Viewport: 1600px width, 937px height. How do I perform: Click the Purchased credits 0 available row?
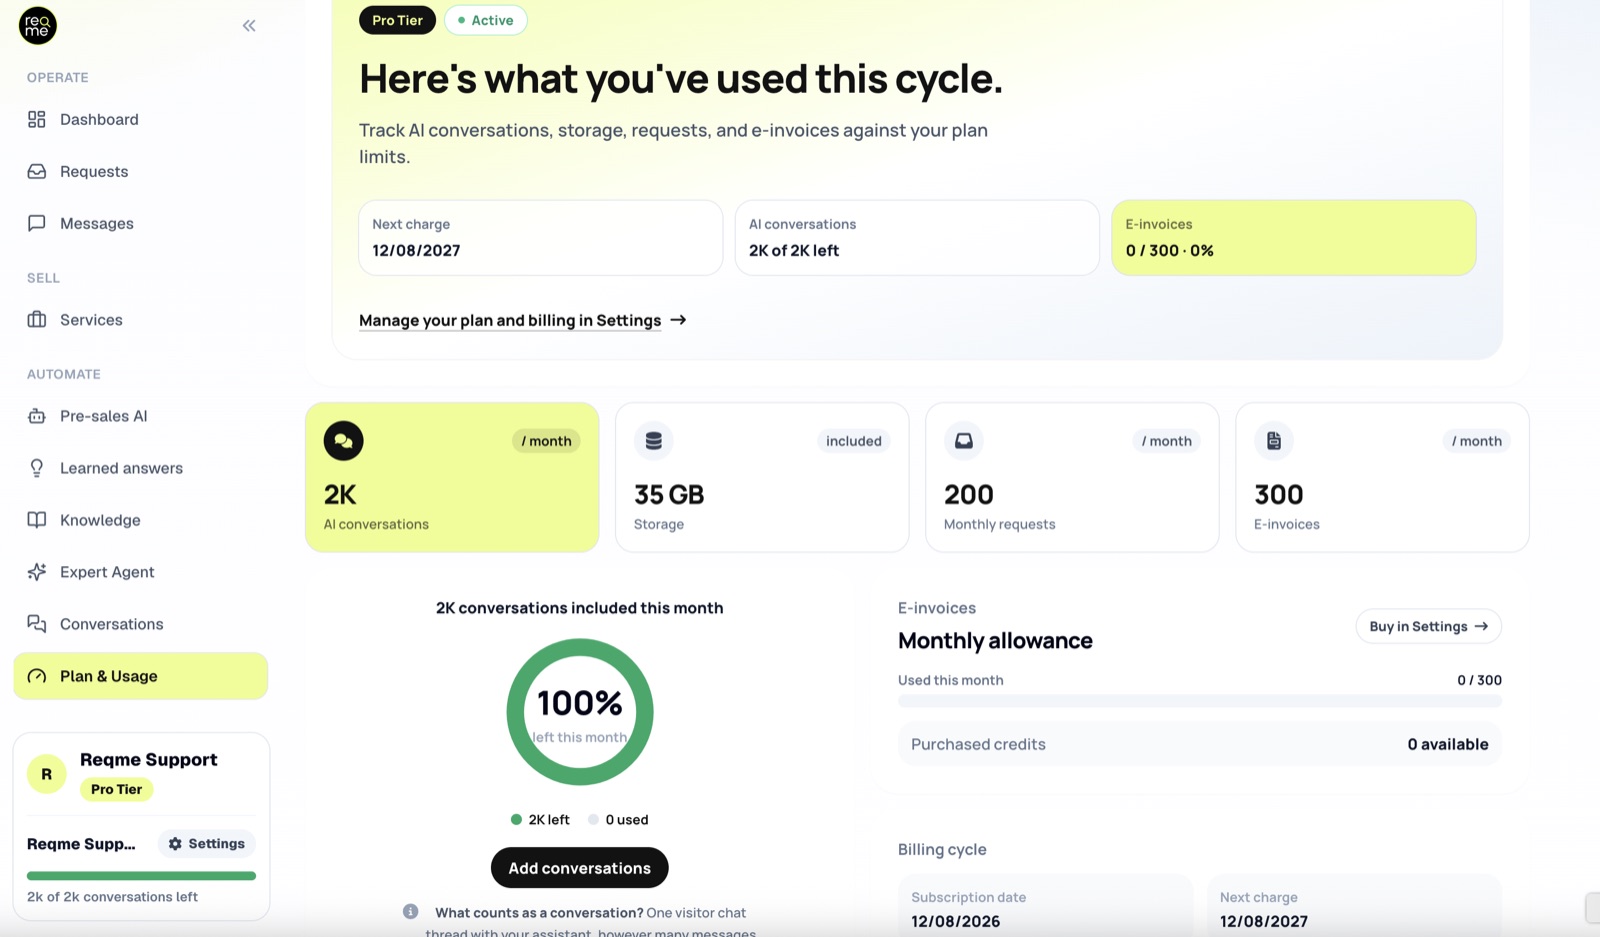pyautogui.click(x=1200, y=744)
